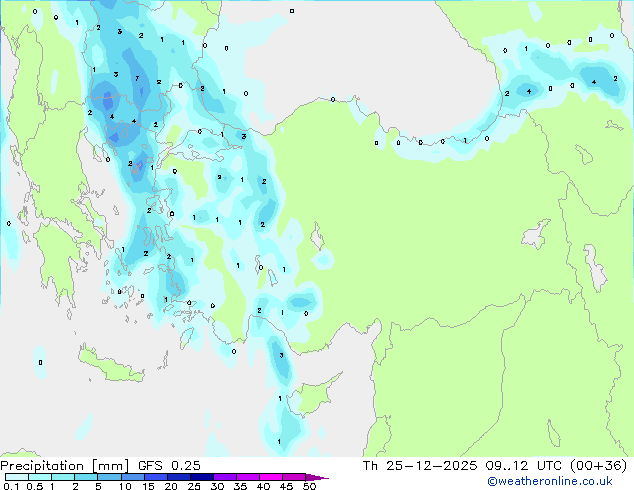Image resolution: width=634 pixels, height=490 pixels.
Task: Click the 'GFS 0.25' model label
Action: tap(169, 466)
